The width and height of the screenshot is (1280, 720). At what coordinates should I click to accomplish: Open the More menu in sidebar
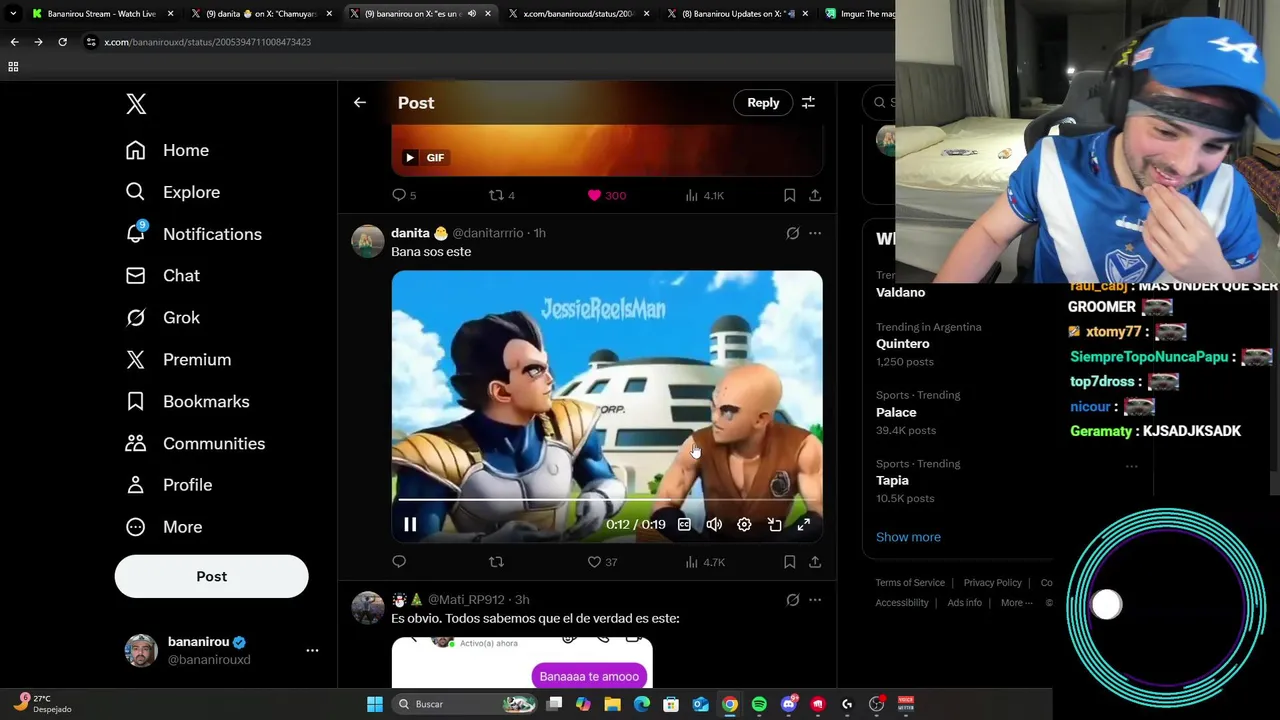163,527
